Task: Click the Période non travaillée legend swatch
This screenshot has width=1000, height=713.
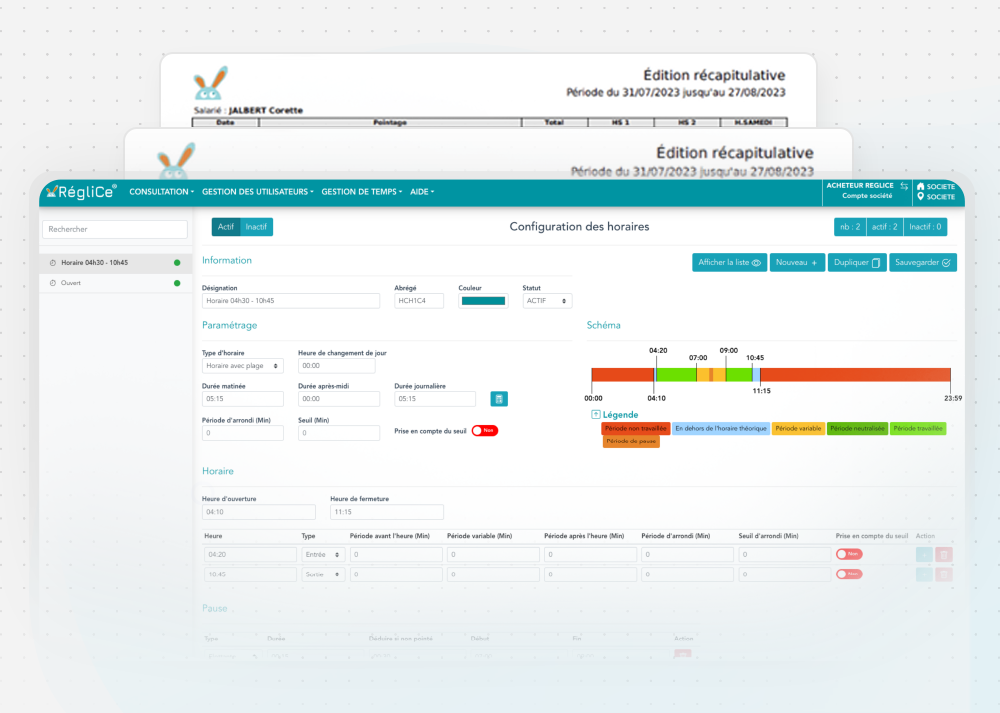Action: tap(635, 429)
